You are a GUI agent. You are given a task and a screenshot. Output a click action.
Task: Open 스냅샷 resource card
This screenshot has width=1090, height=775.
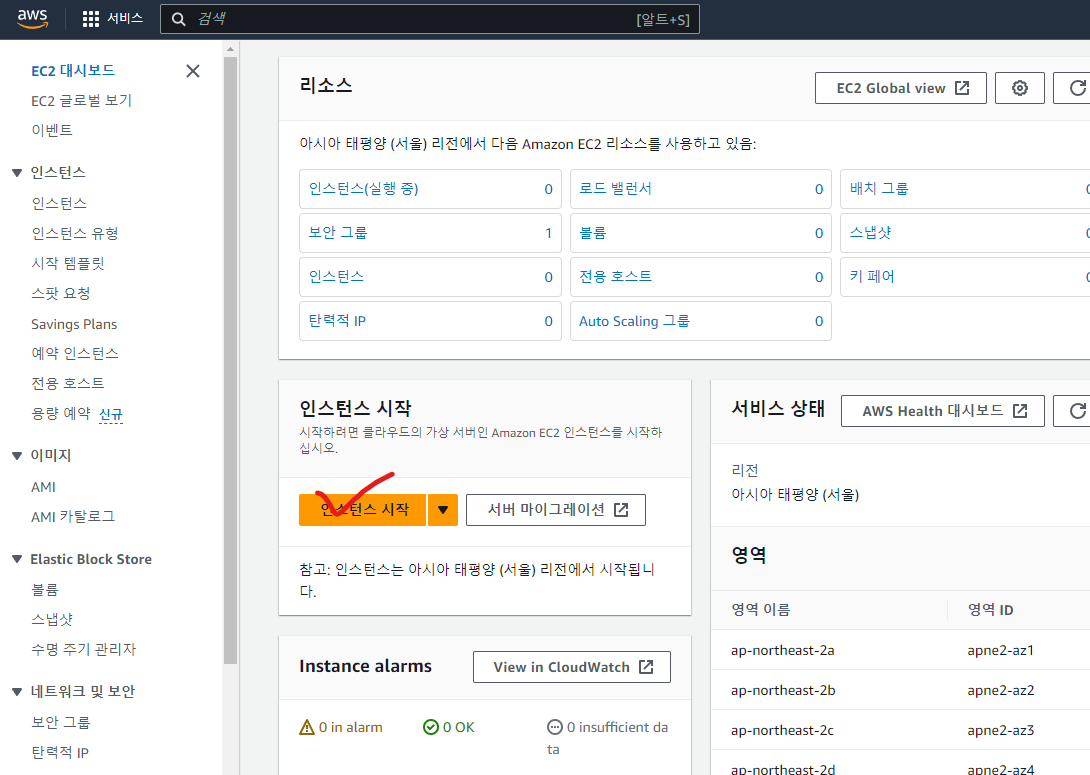(966, 233)
